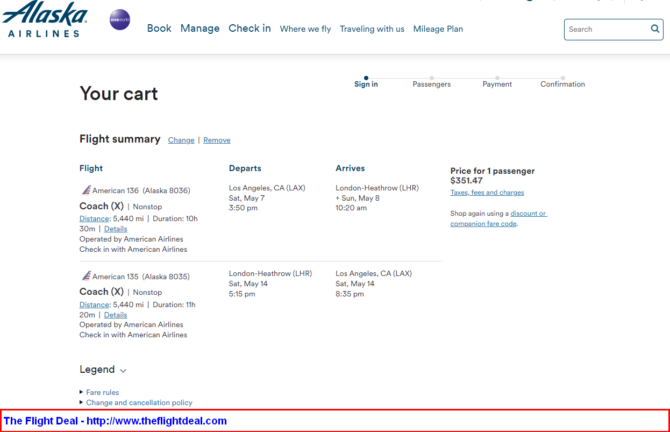Click the search magnifier icon

pyautogui.click(x=655, y=29)
